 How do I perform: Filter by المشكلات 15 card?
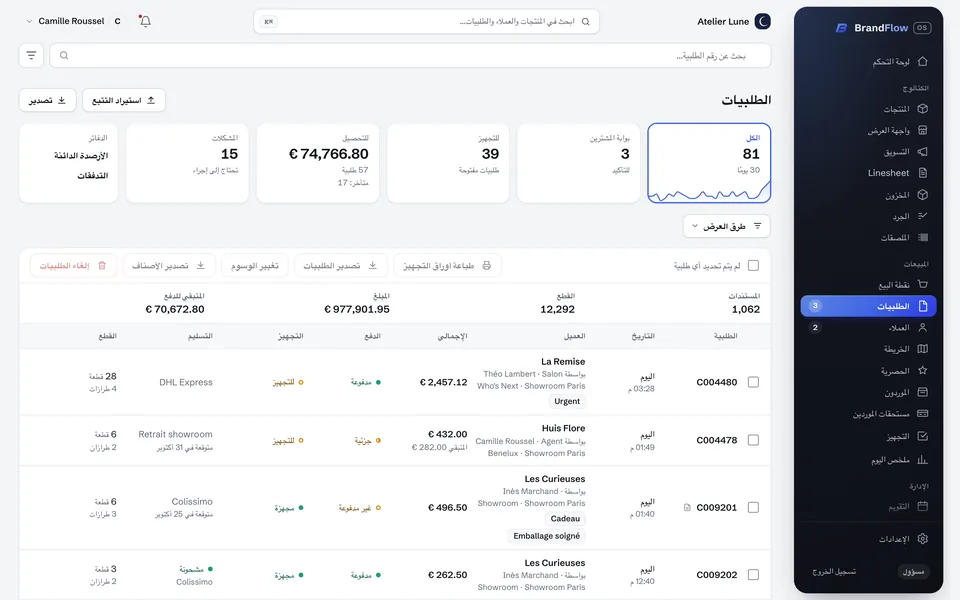(187, 163)
